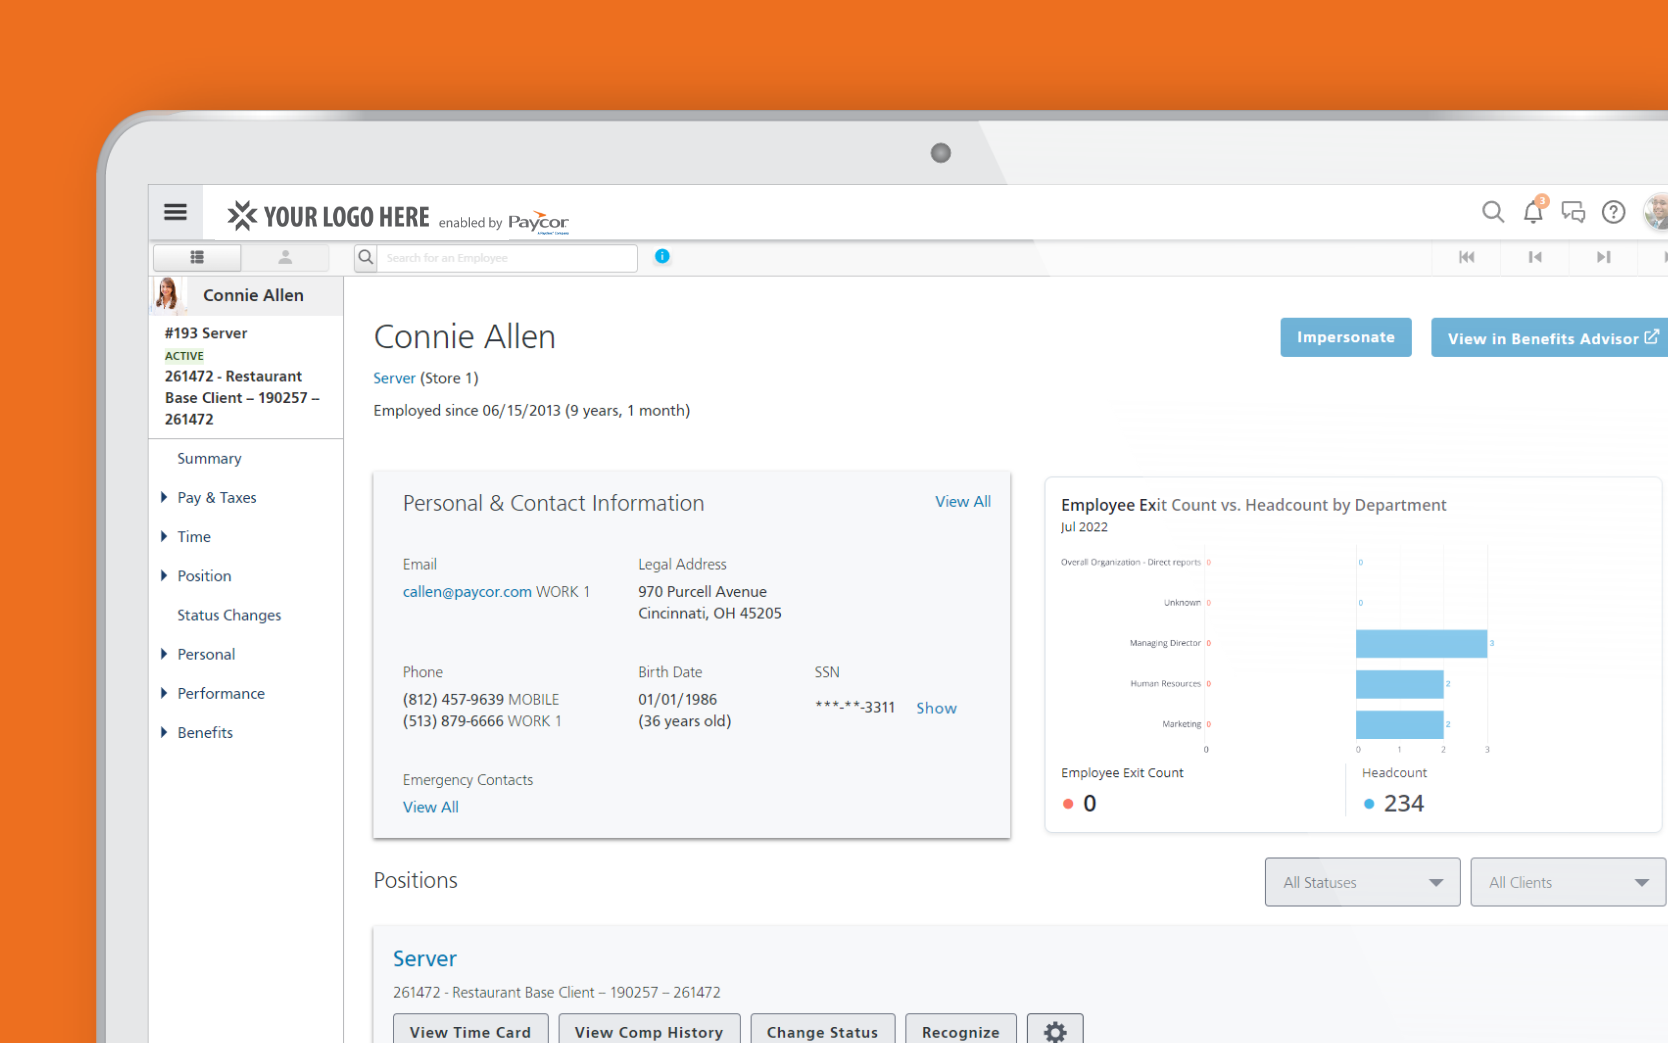This screenshot has width=1668, height=1043.
Task: Jump to first employee record
Action: [x=1467, y=257]
